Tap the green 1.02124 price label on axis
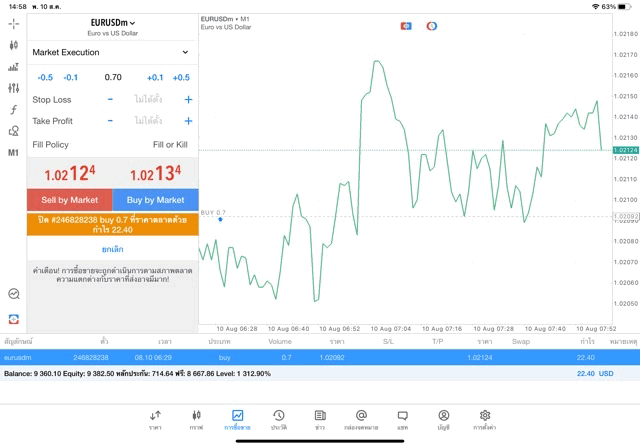The height and width of the screenshot is (447, 640). click(626, 150)
